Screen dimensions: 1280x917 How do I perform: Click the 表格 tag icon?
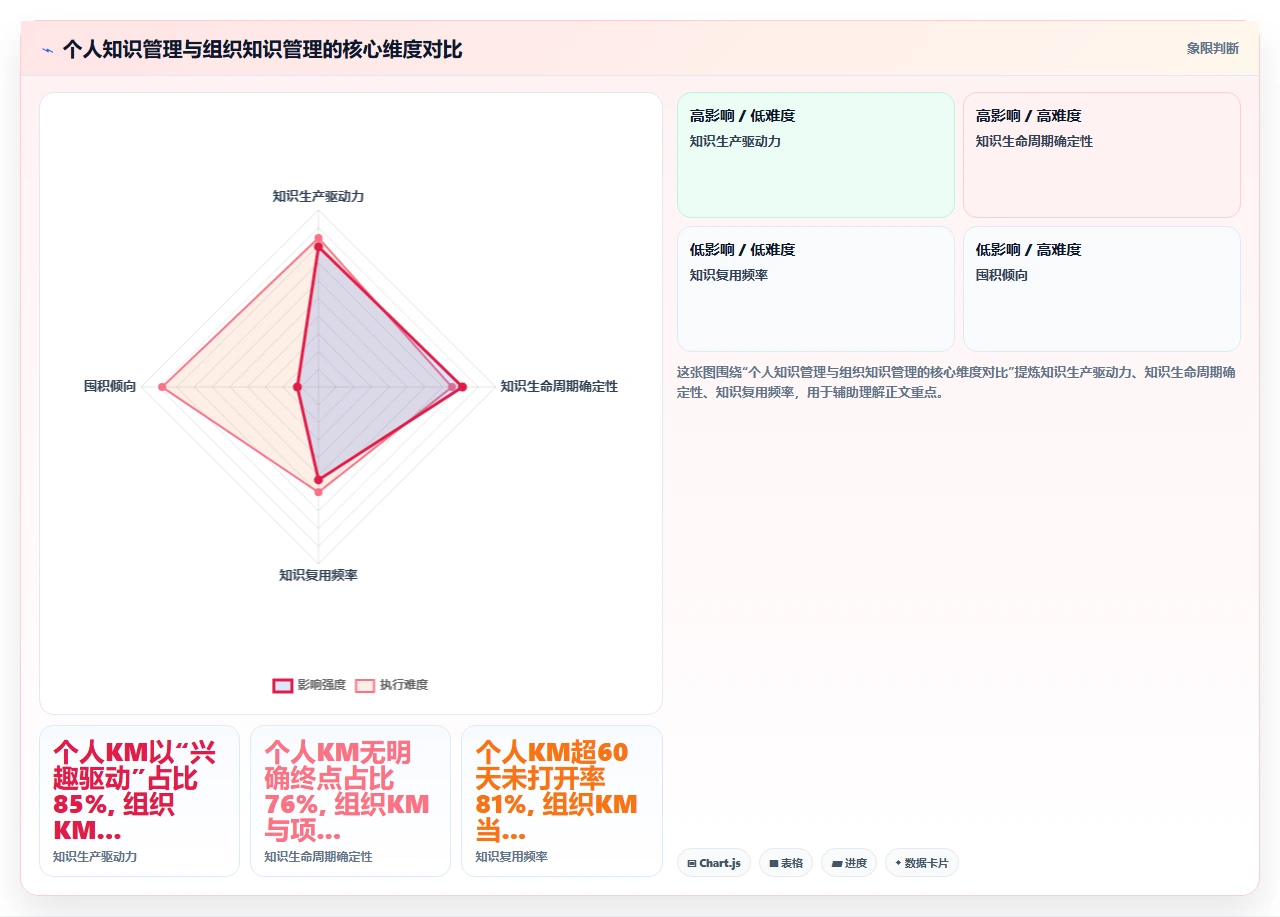click(x=774, y=863)
